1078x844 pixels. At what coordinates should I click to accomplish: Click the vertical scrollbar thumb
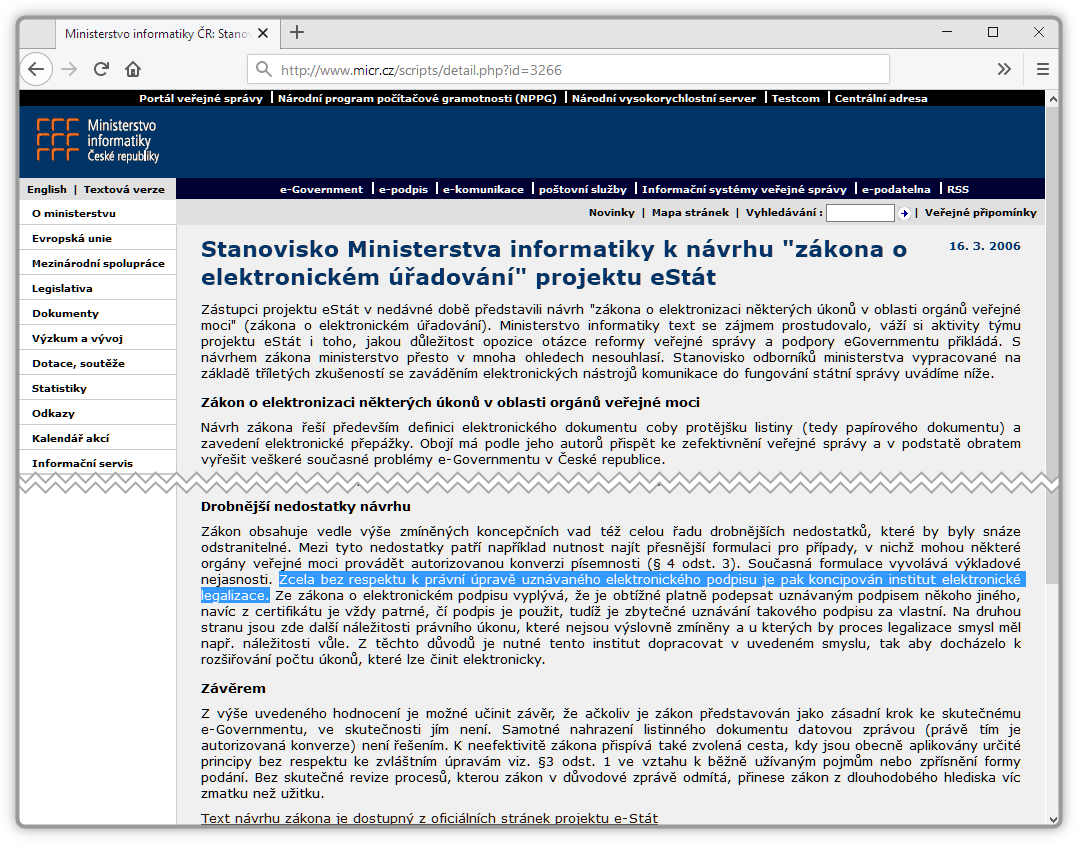coord(1052,344)
